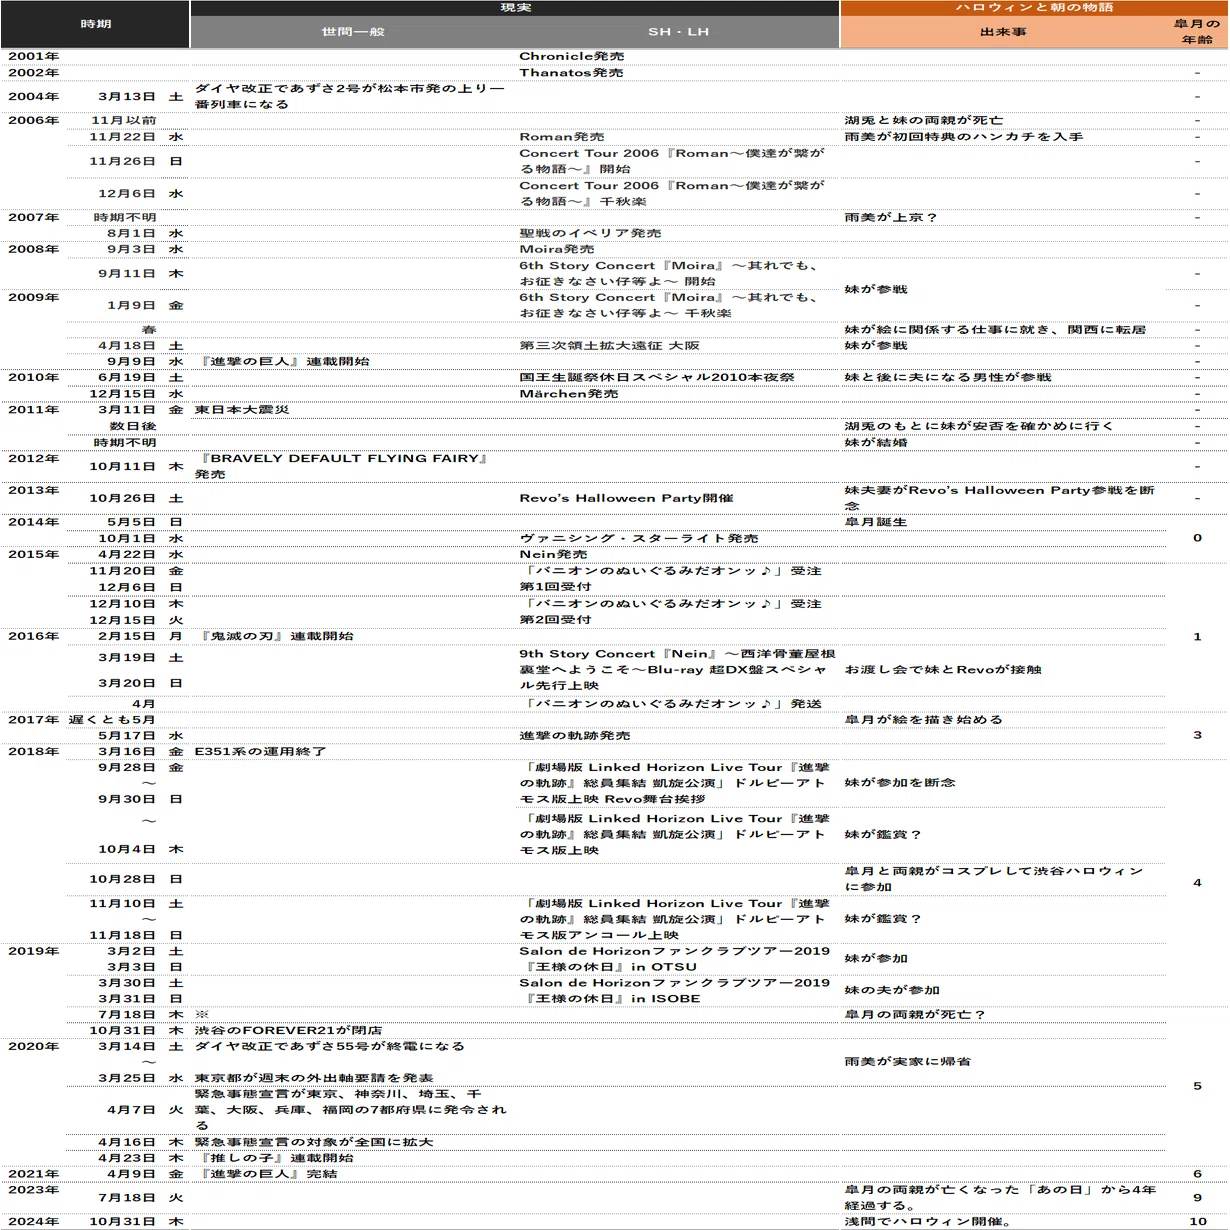Click the 遅くとも5月 date cell
The width and height of the screenshot is (1230, 1230).
point(112,720)
